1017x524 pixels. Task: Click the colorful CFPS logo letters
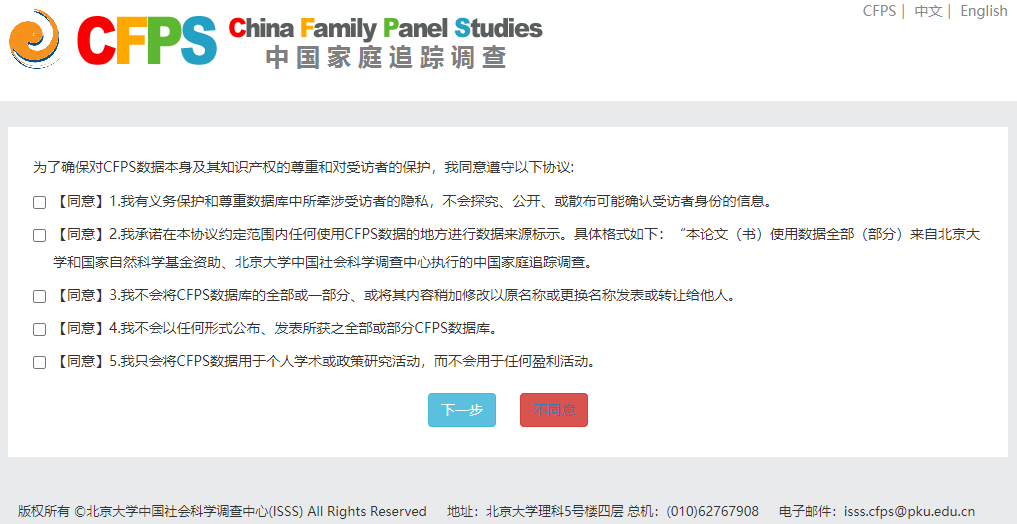147,39
